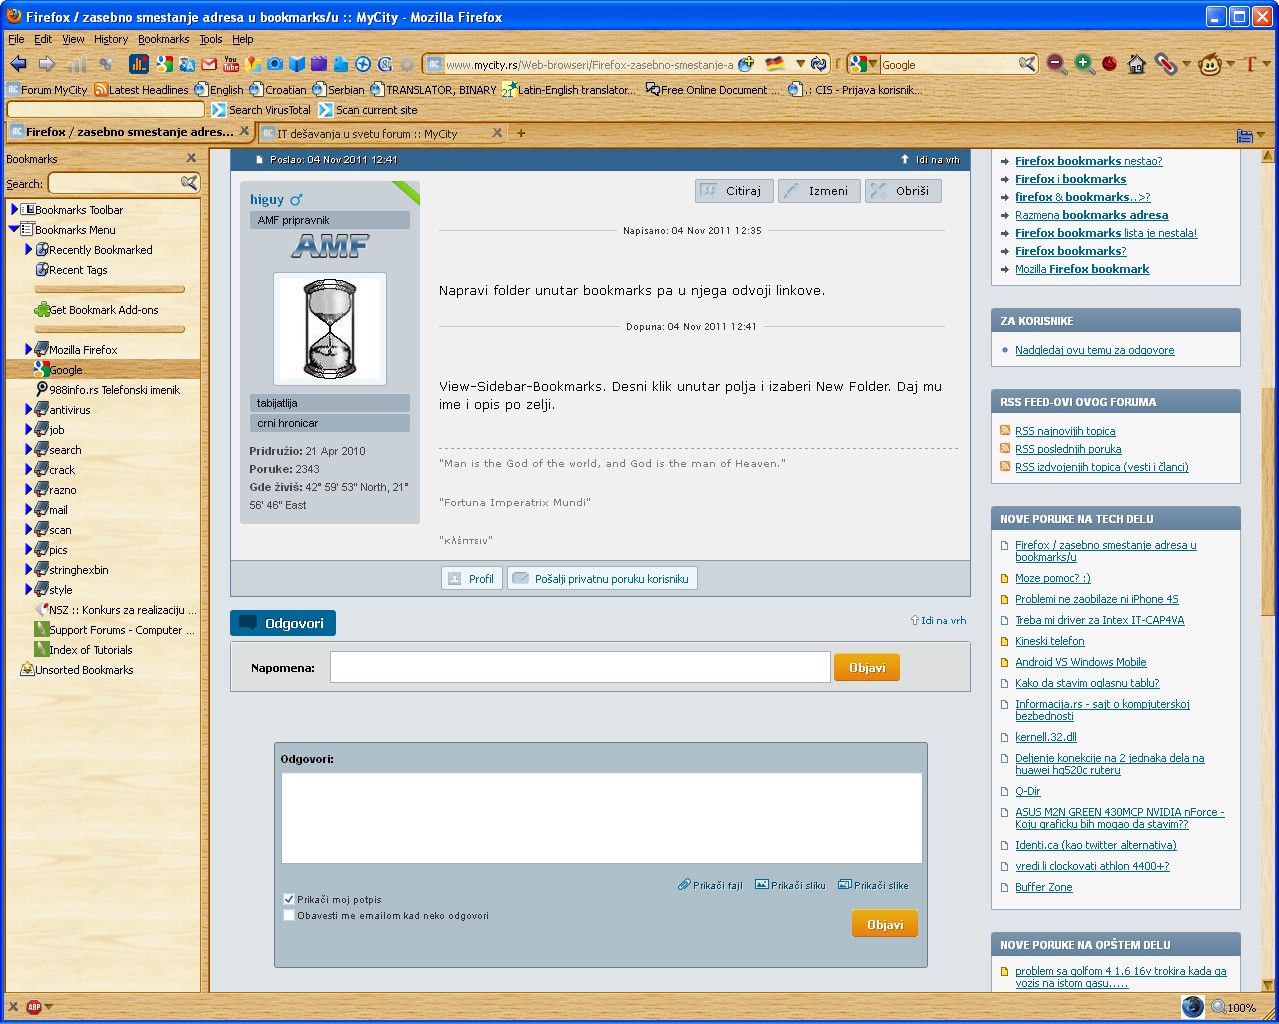The height and width of the screenshot is (1024, 1279).
Task: Click the blue camera toolbar icon
Action: tap(275, 64)
